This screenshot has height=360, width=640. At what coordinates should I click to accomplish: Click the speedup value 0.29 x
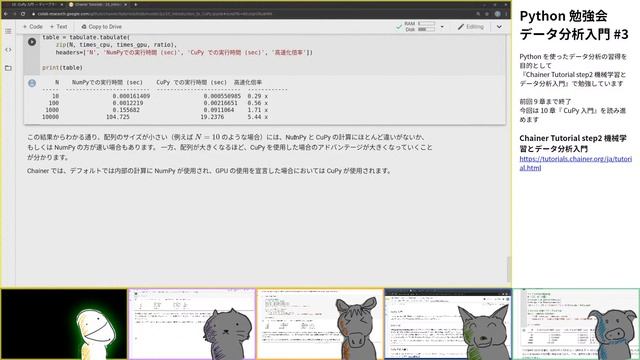tap(258, 96)
